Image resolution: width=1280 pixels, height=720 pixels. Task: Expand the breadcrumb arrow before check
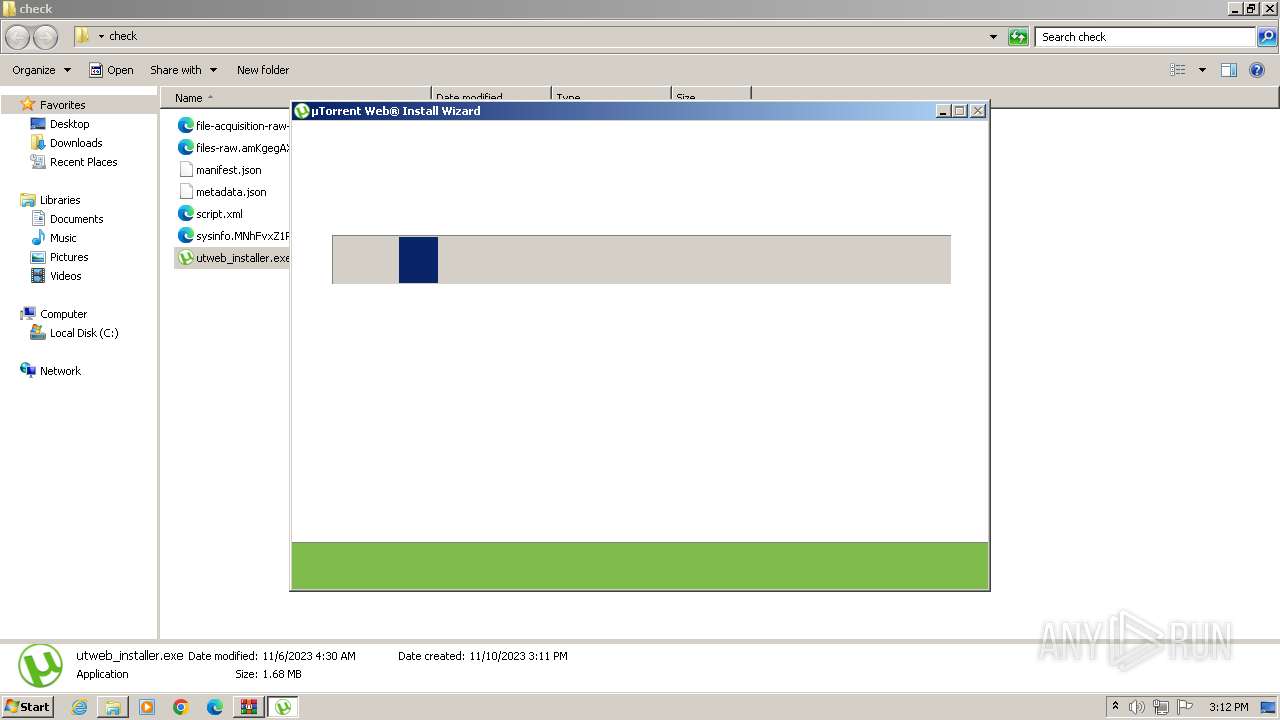101,36
